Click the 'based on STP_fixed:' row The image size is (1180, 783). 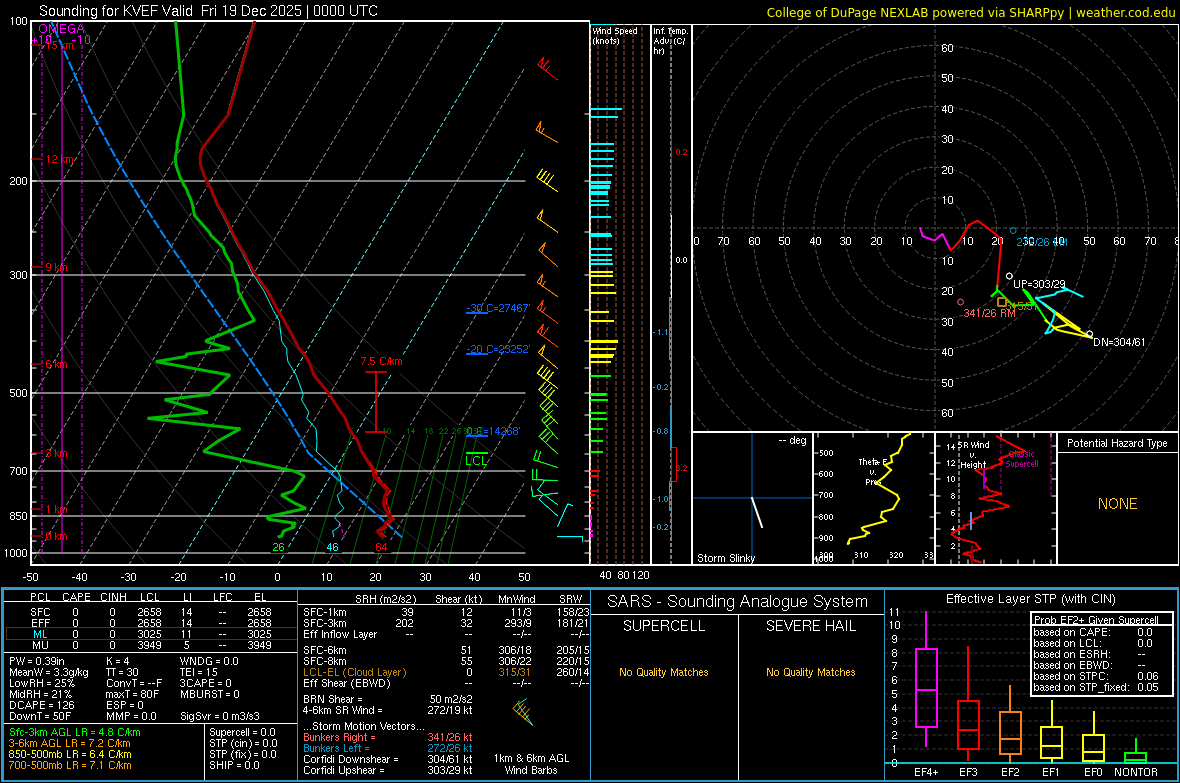coord(1095,687)
